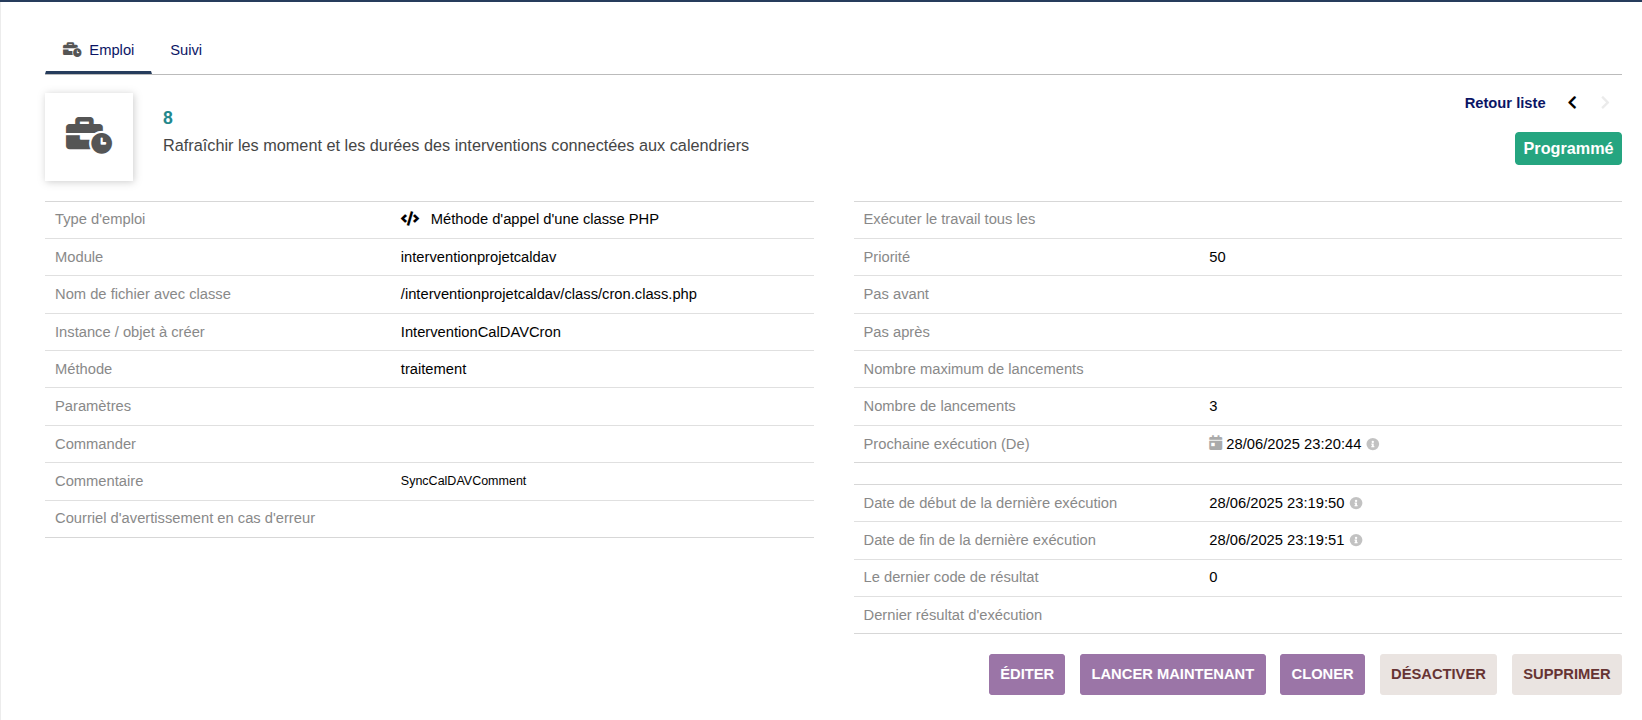Click the Programmé status badge

click(1567, 149)
